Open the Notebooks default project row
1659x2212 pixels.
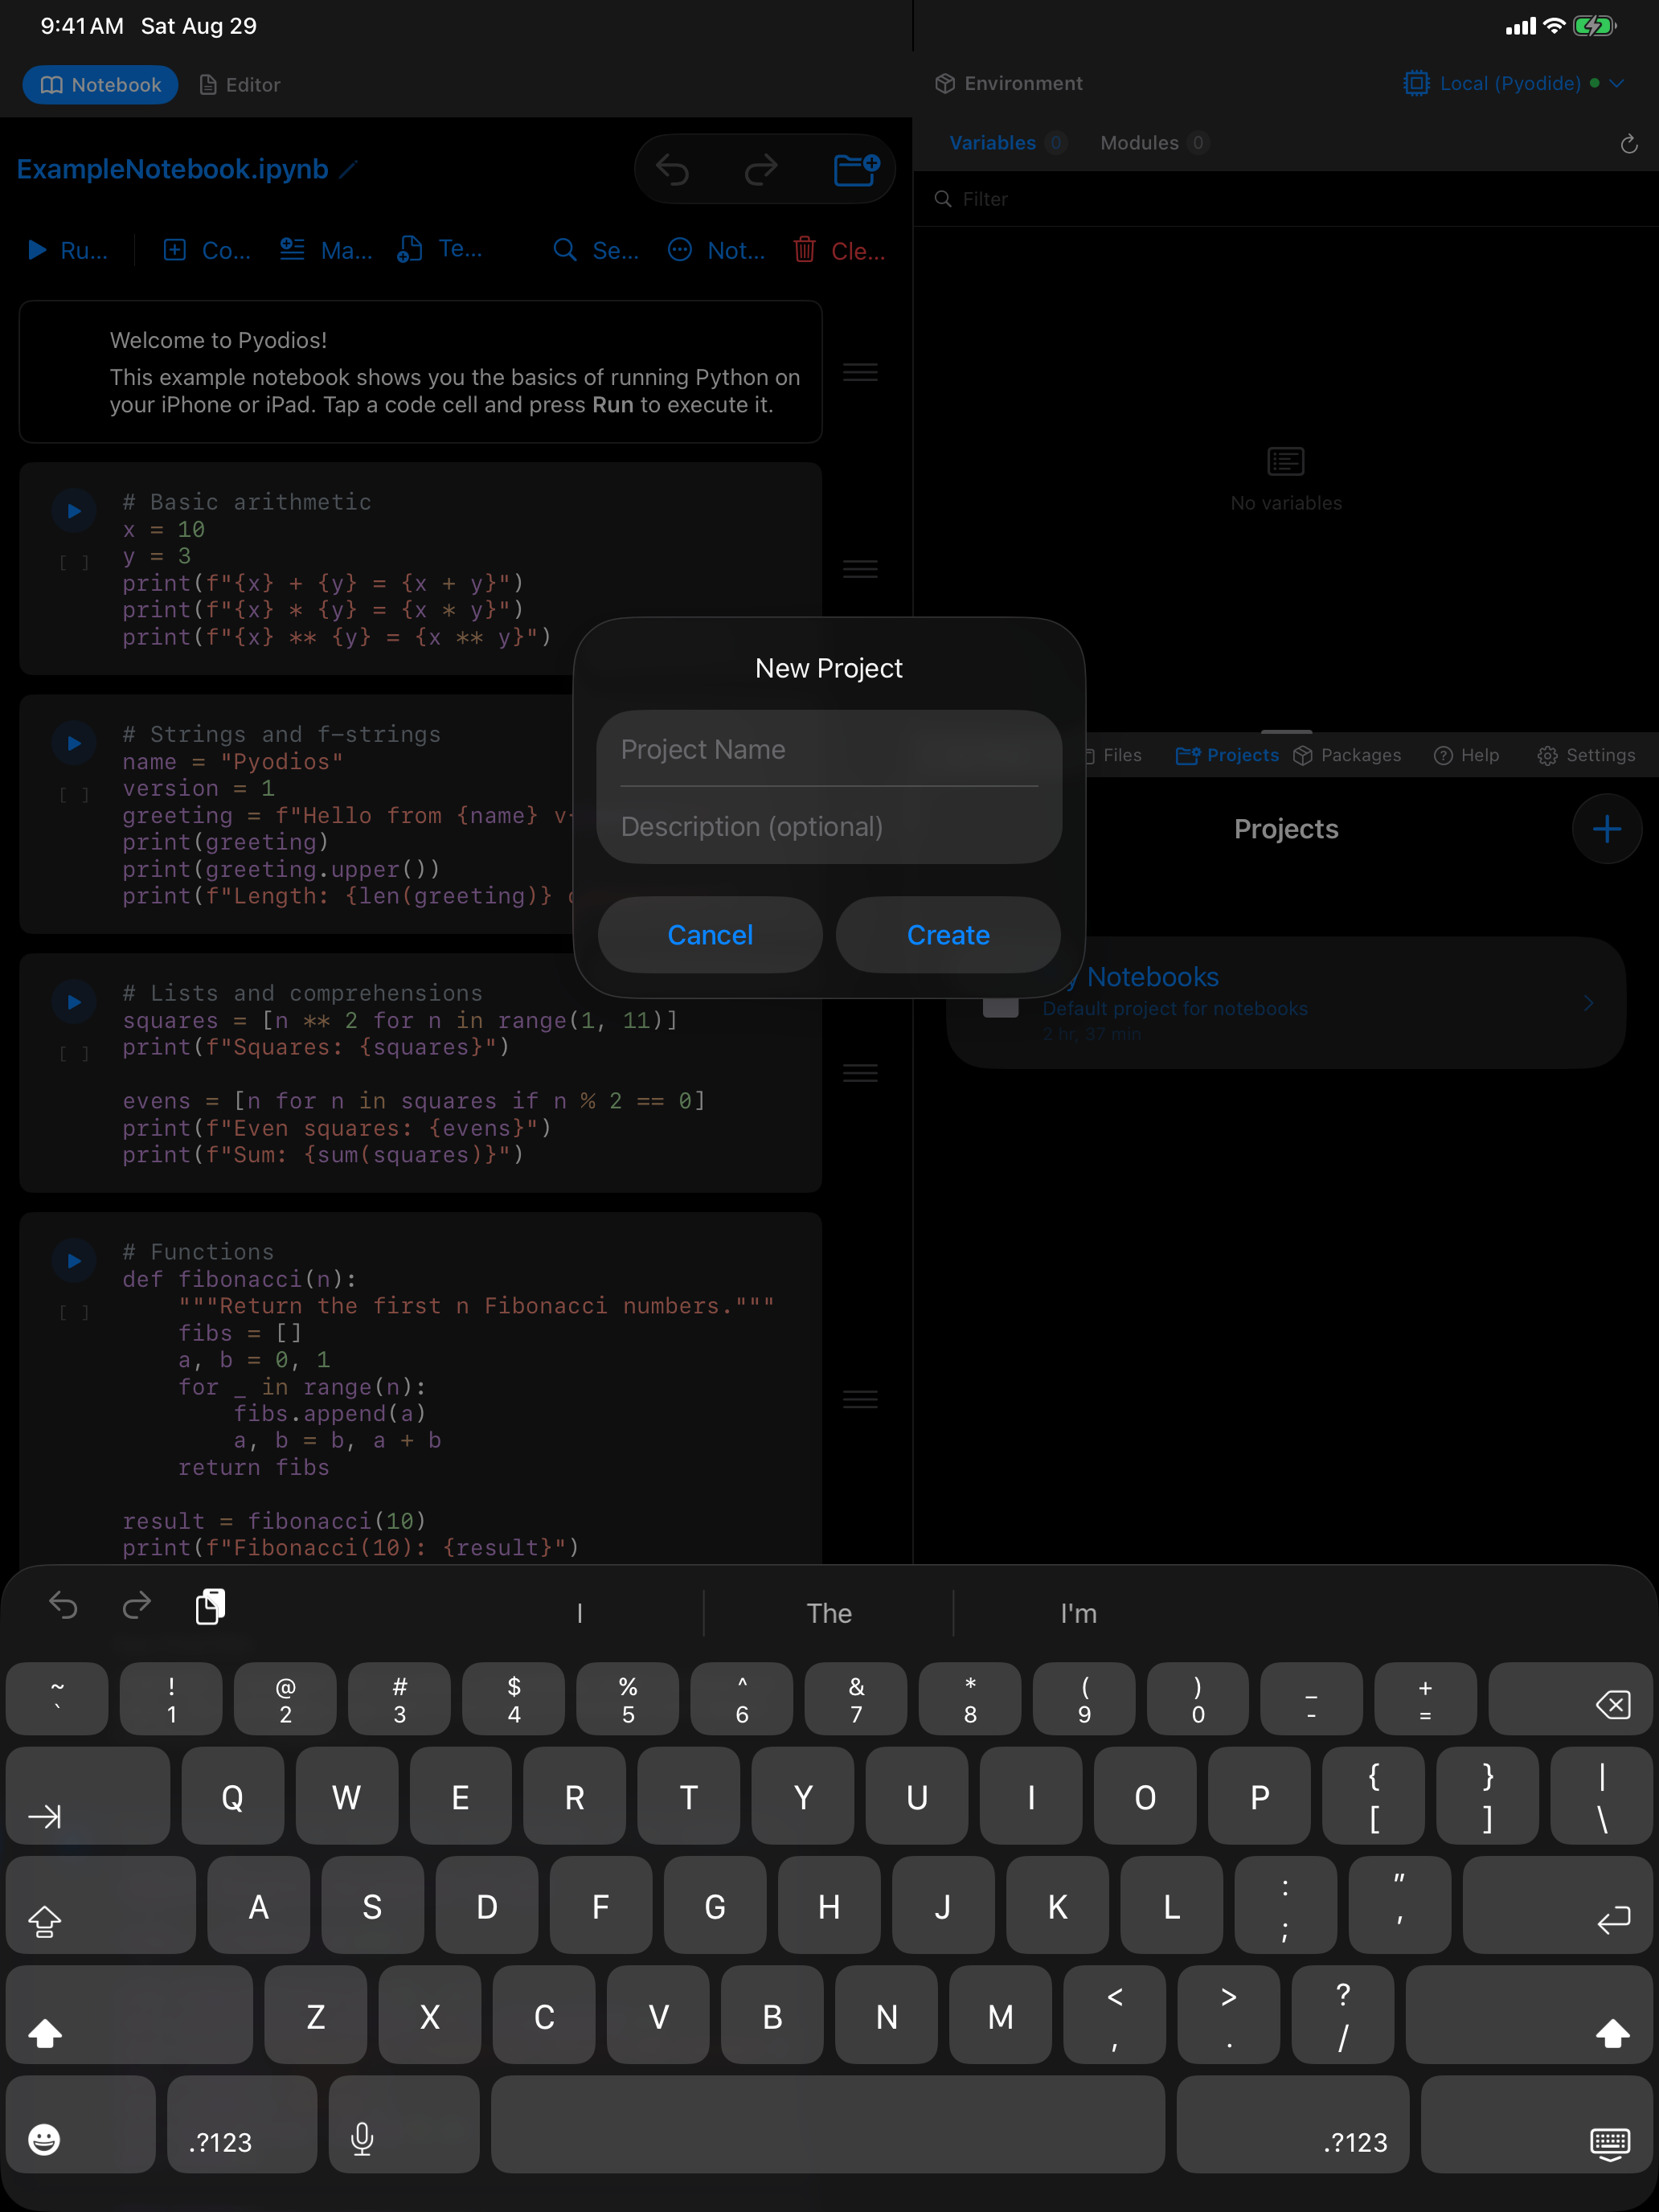(x=1286, y=1002)
